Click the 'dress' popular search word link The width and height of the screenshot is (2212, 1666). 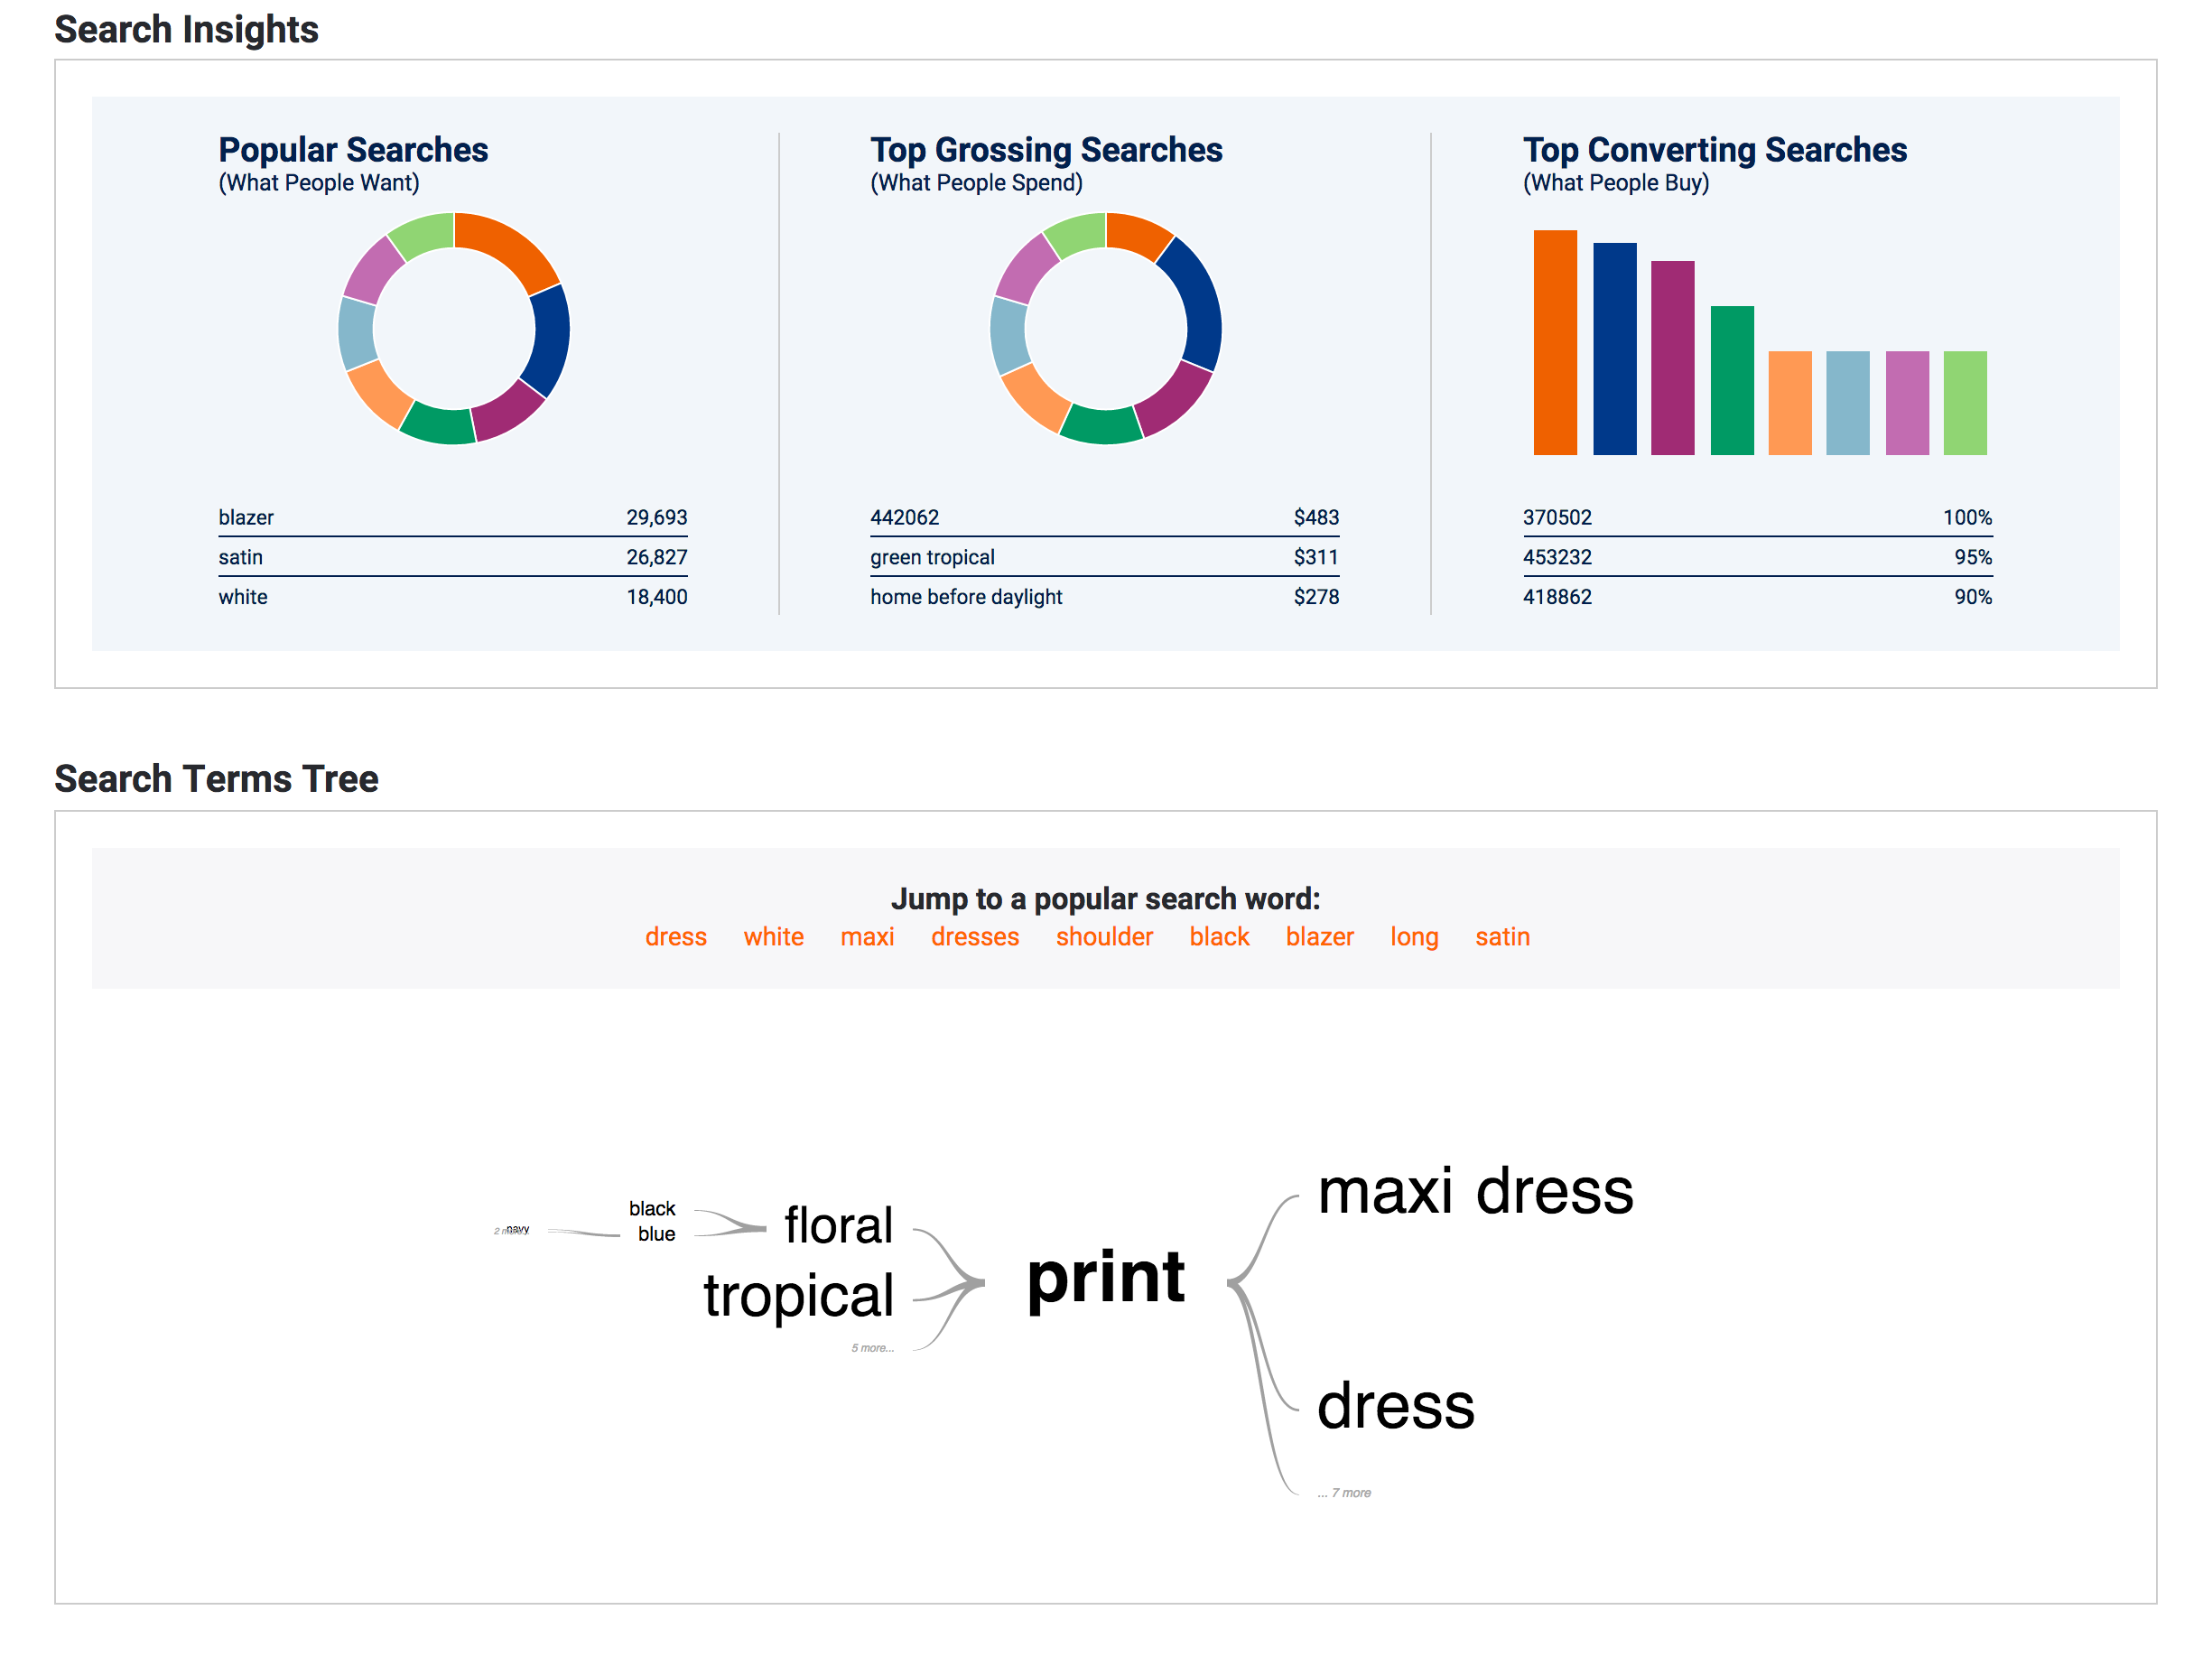(x=675, y=937)
